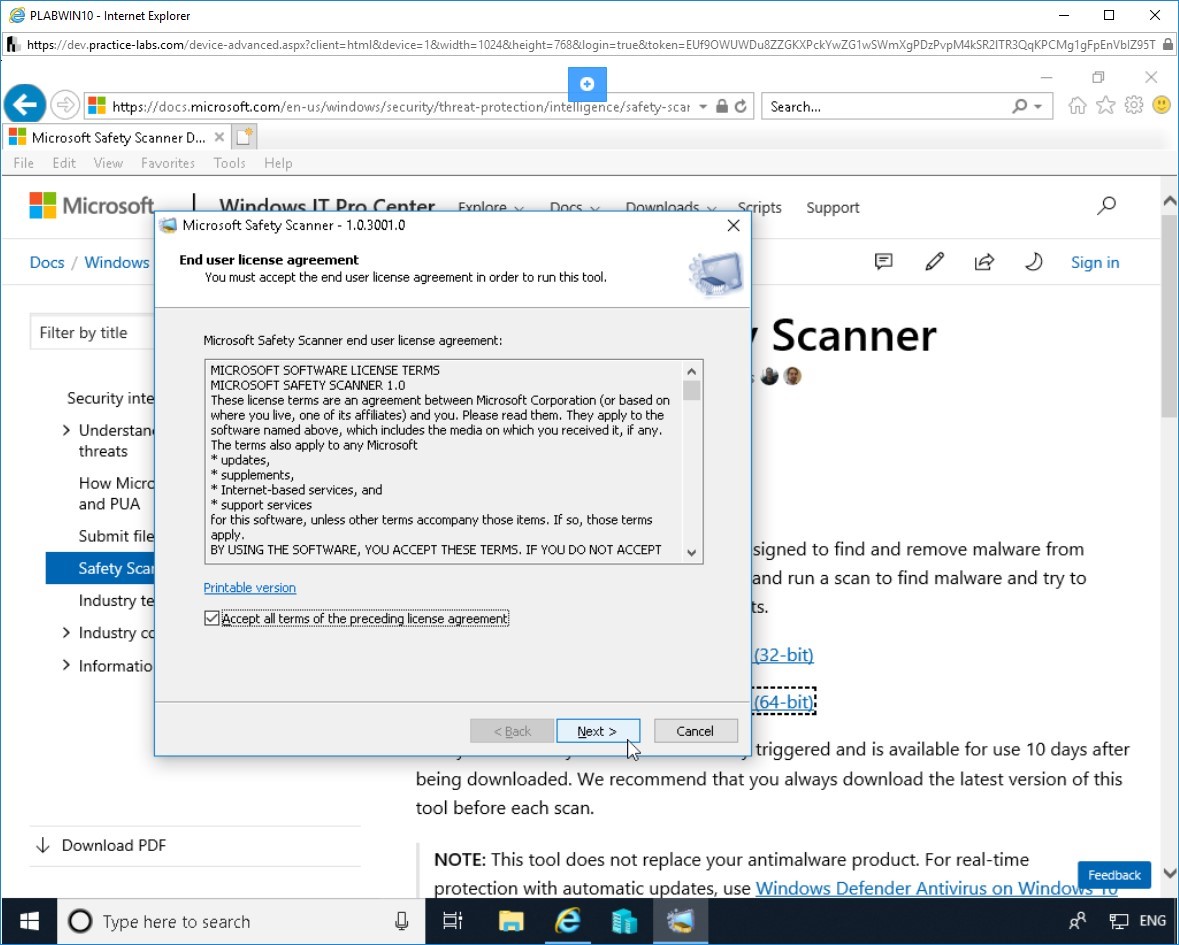
Task: Click the share icon on the docs page
Action: [984, 262]
